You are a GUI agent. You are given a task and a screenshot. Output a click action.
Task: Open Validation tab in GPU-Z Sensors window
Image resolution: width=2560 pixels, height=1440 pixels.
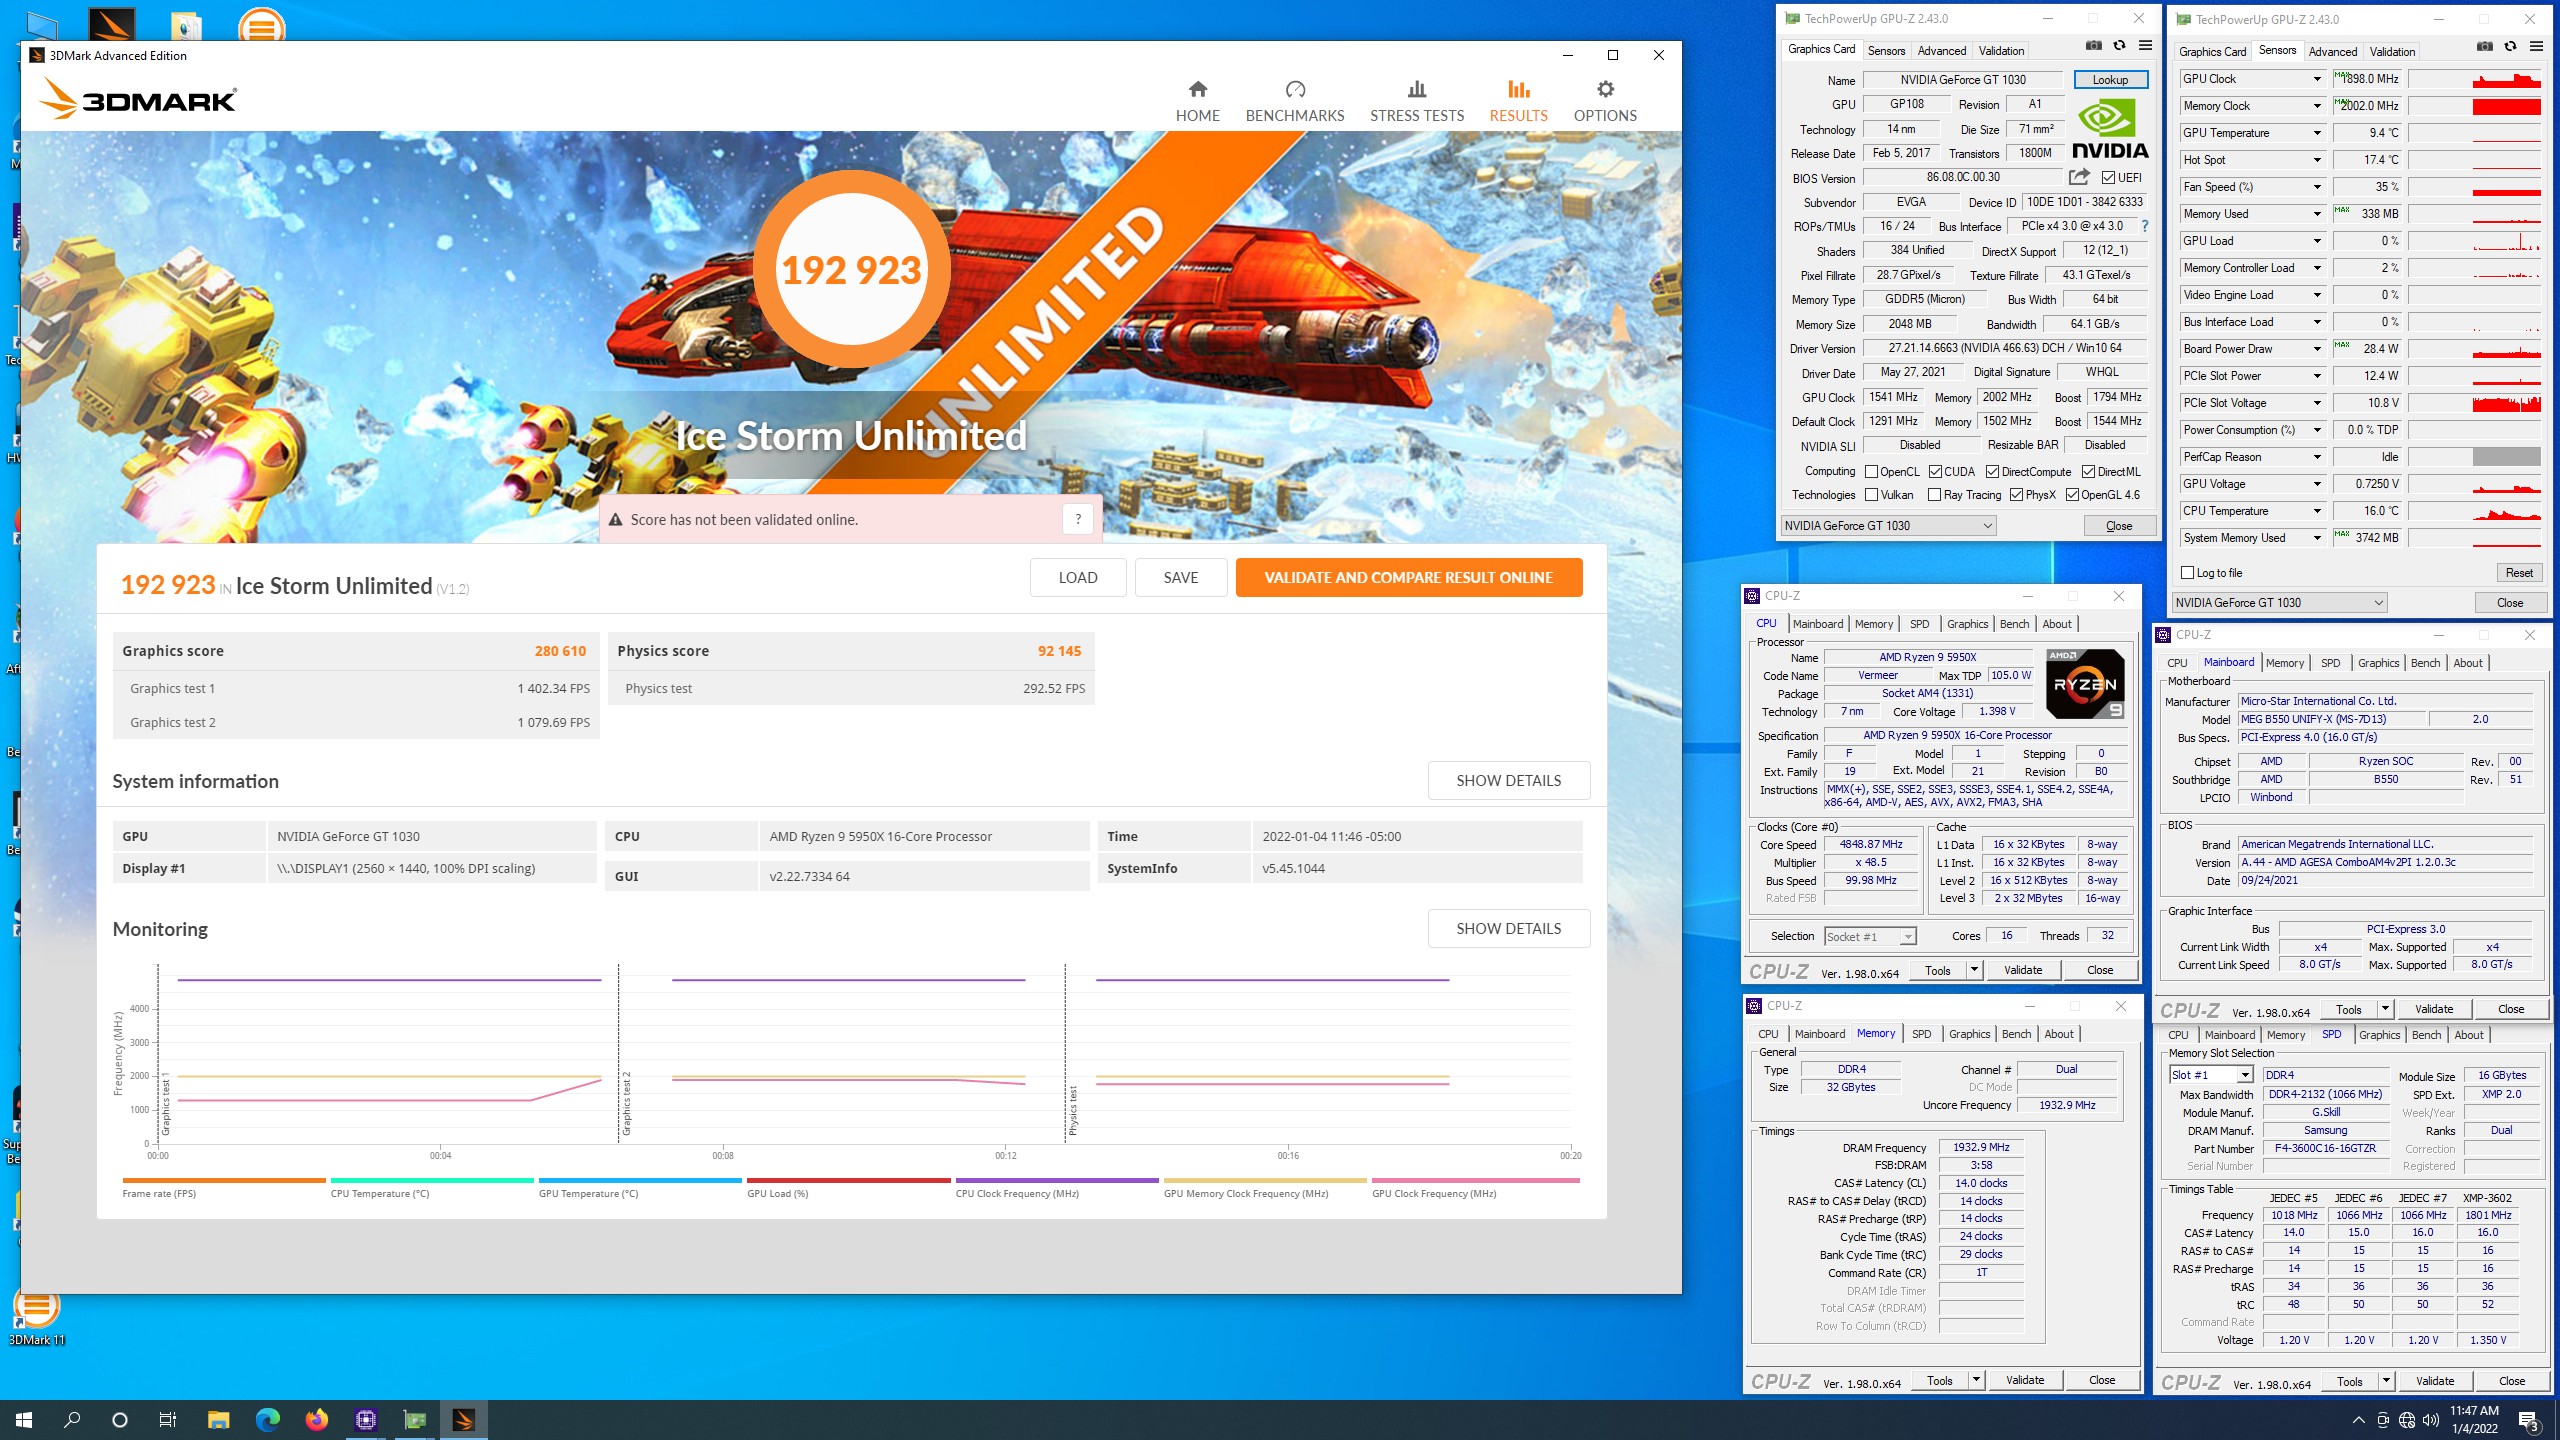(x=2392, y=52)
